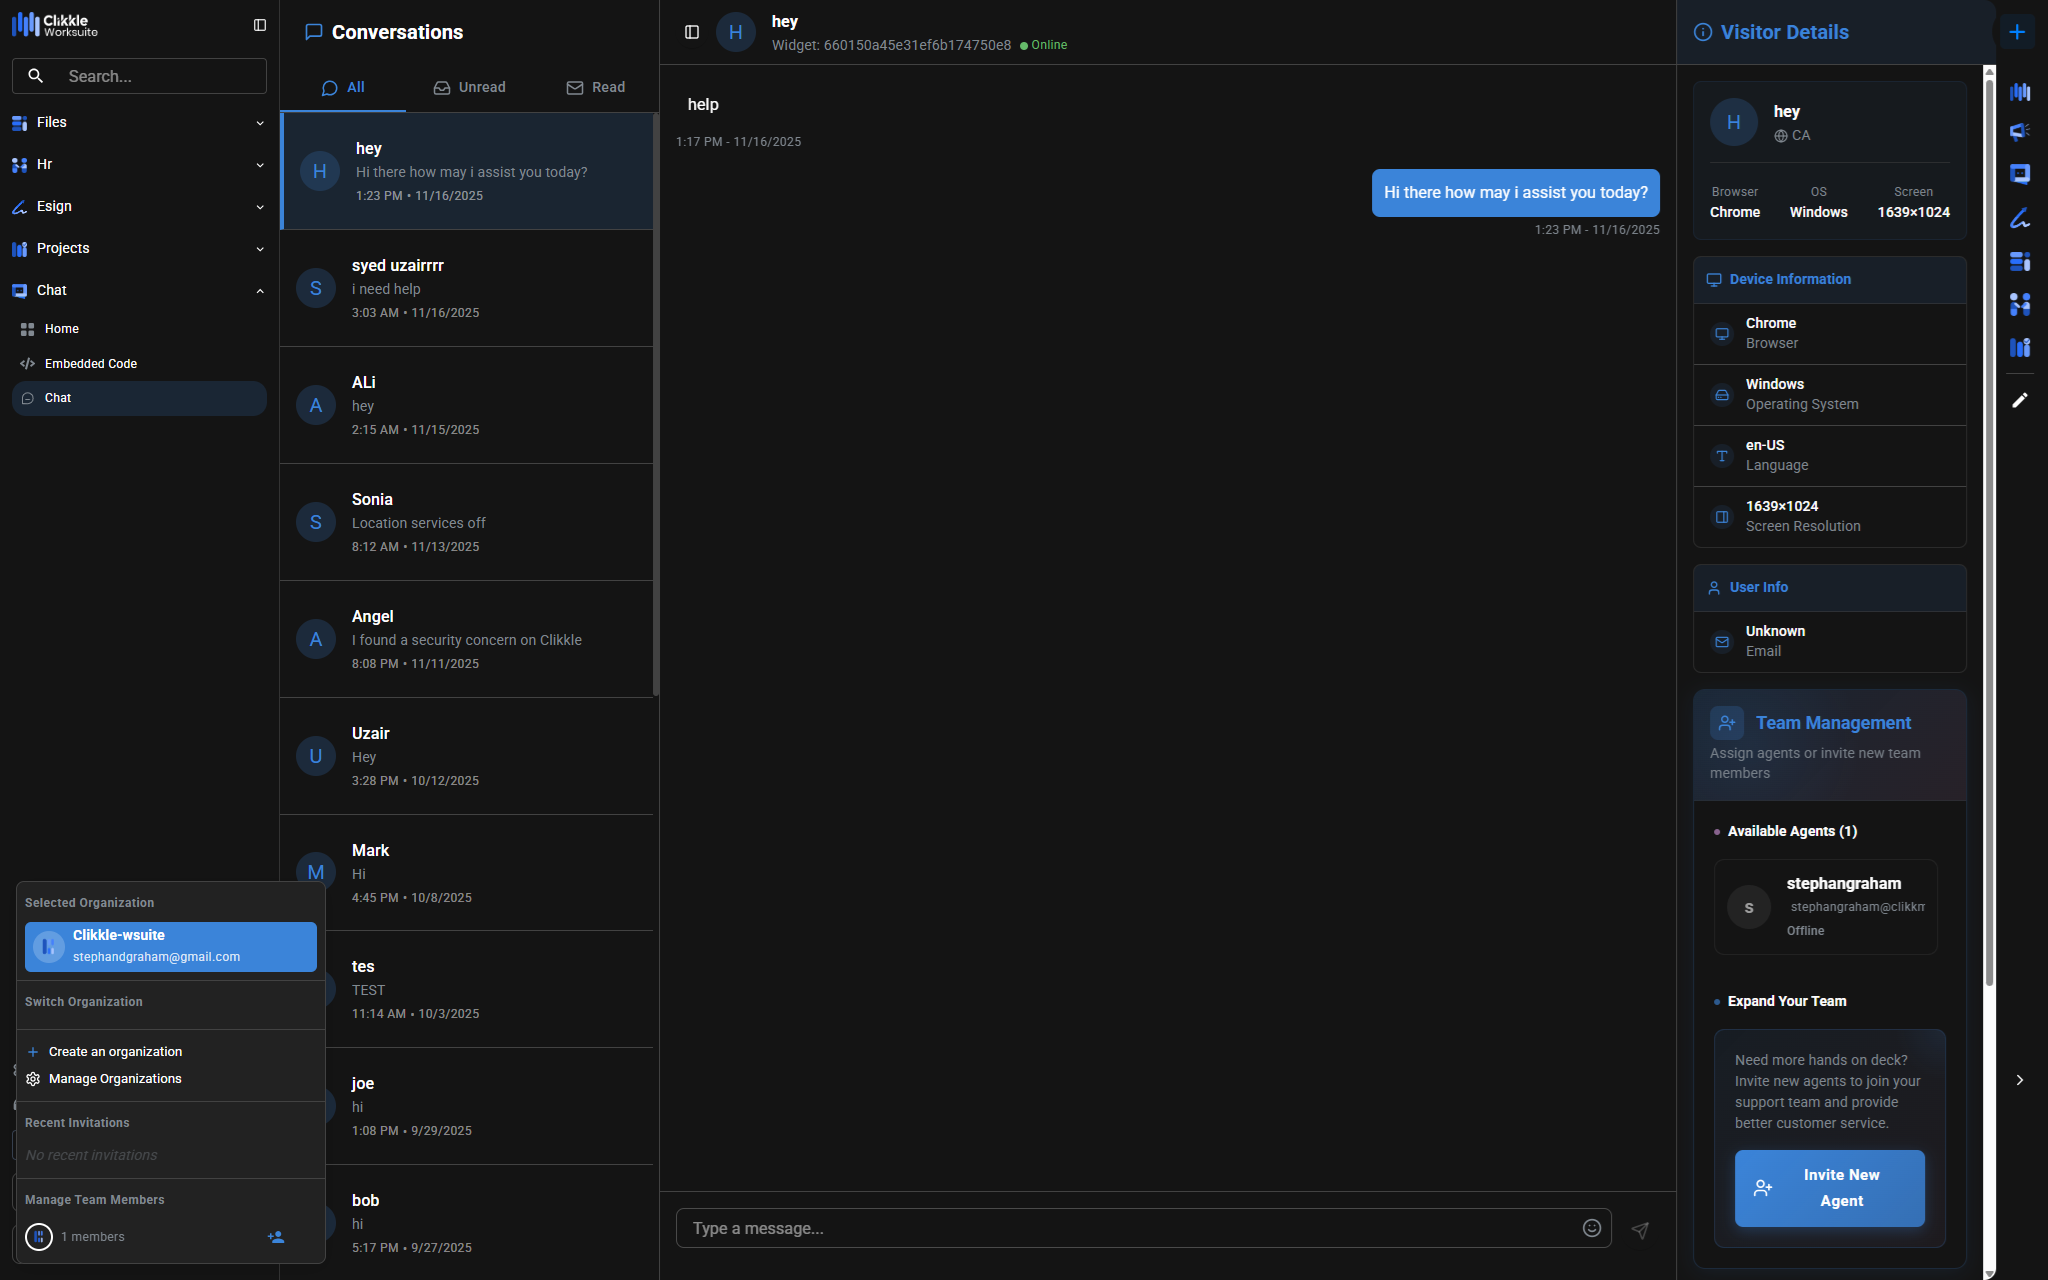
Task: Click Create an organization link
Action: tap(115, 1052)
